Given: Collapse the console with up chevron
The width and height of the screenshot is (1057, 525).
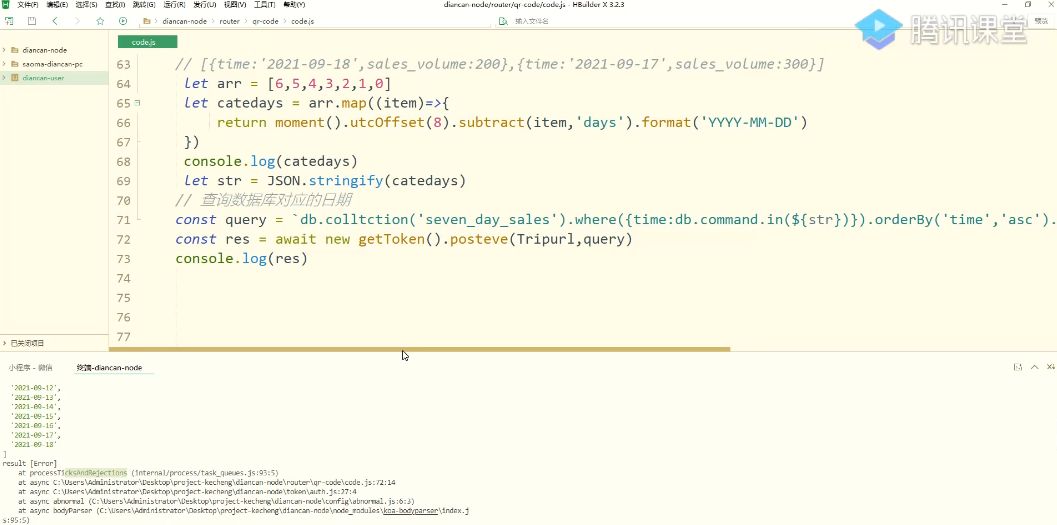Looking at the screenshot, I should click(1035, 367).
